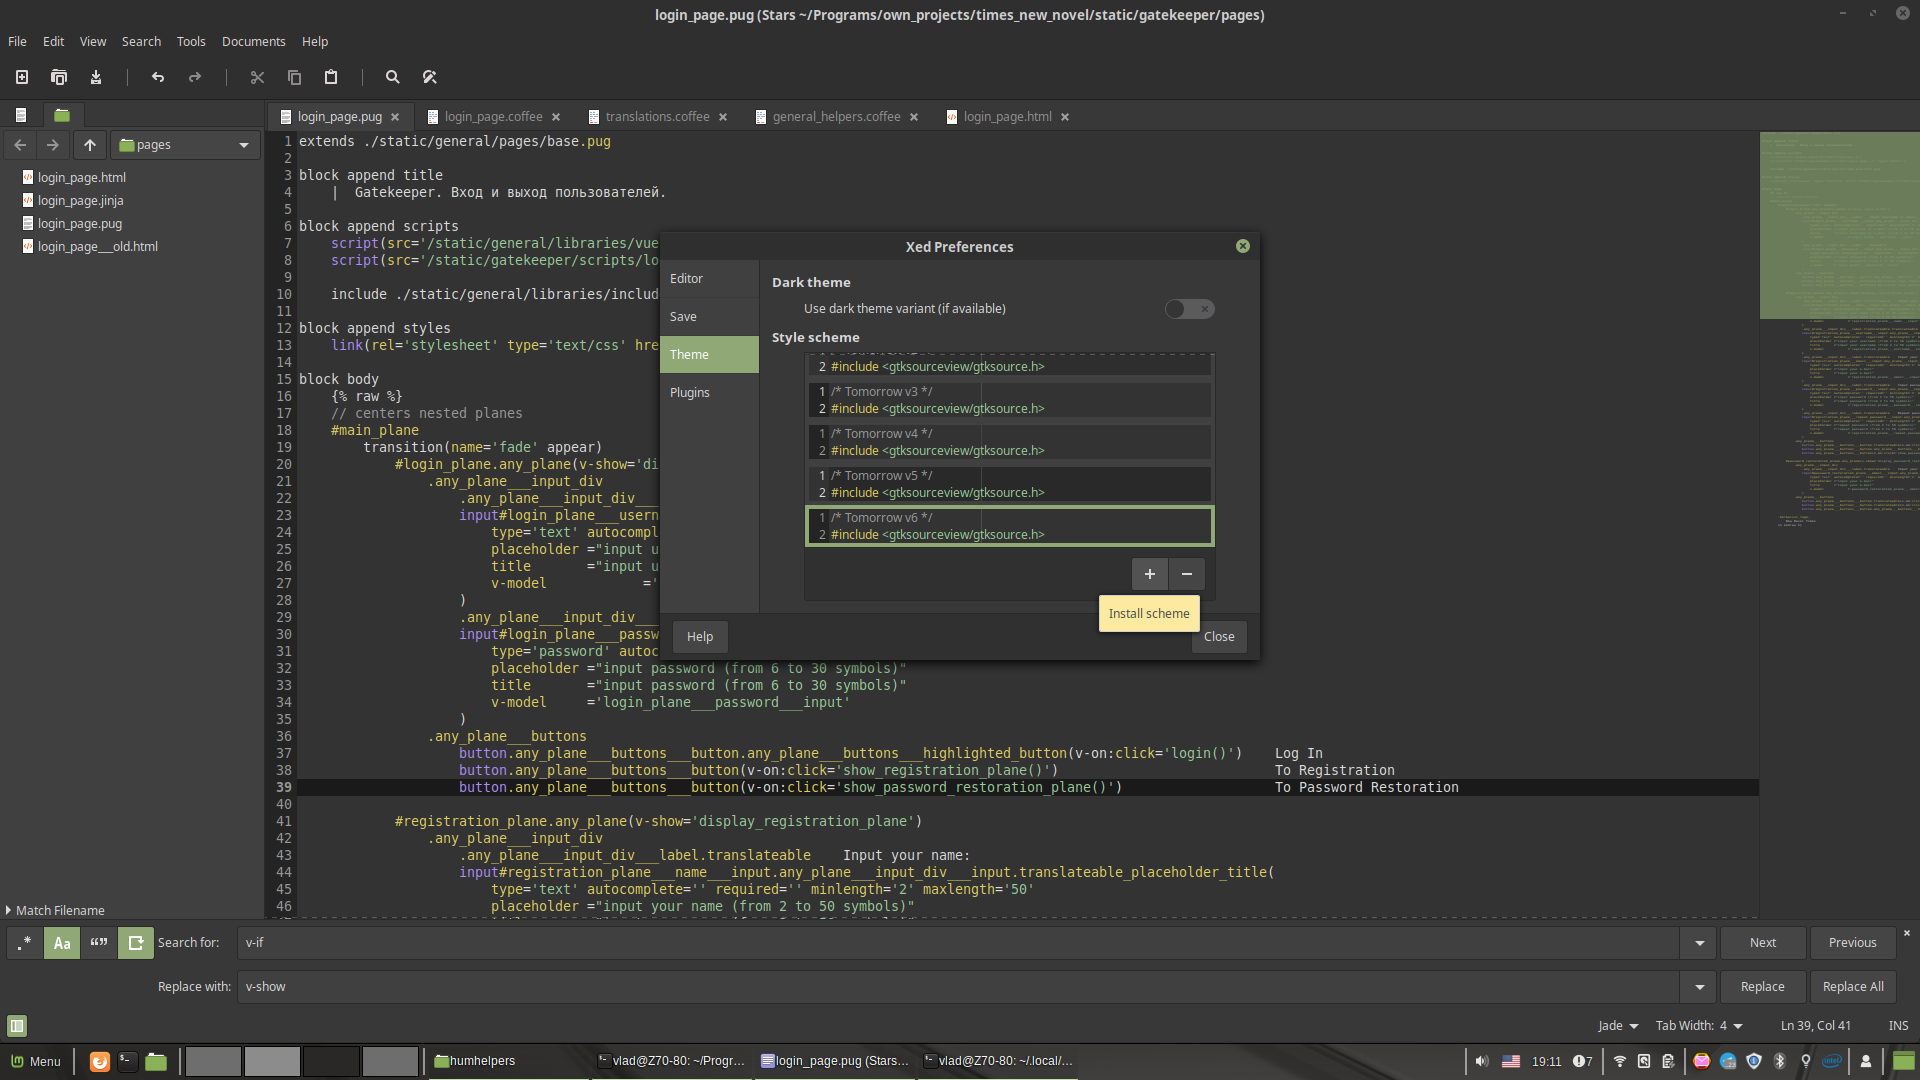Viewport: 1920px width, 1080px height.
Task: Open the volume control in system tray
Action: coord(1482,1061)
